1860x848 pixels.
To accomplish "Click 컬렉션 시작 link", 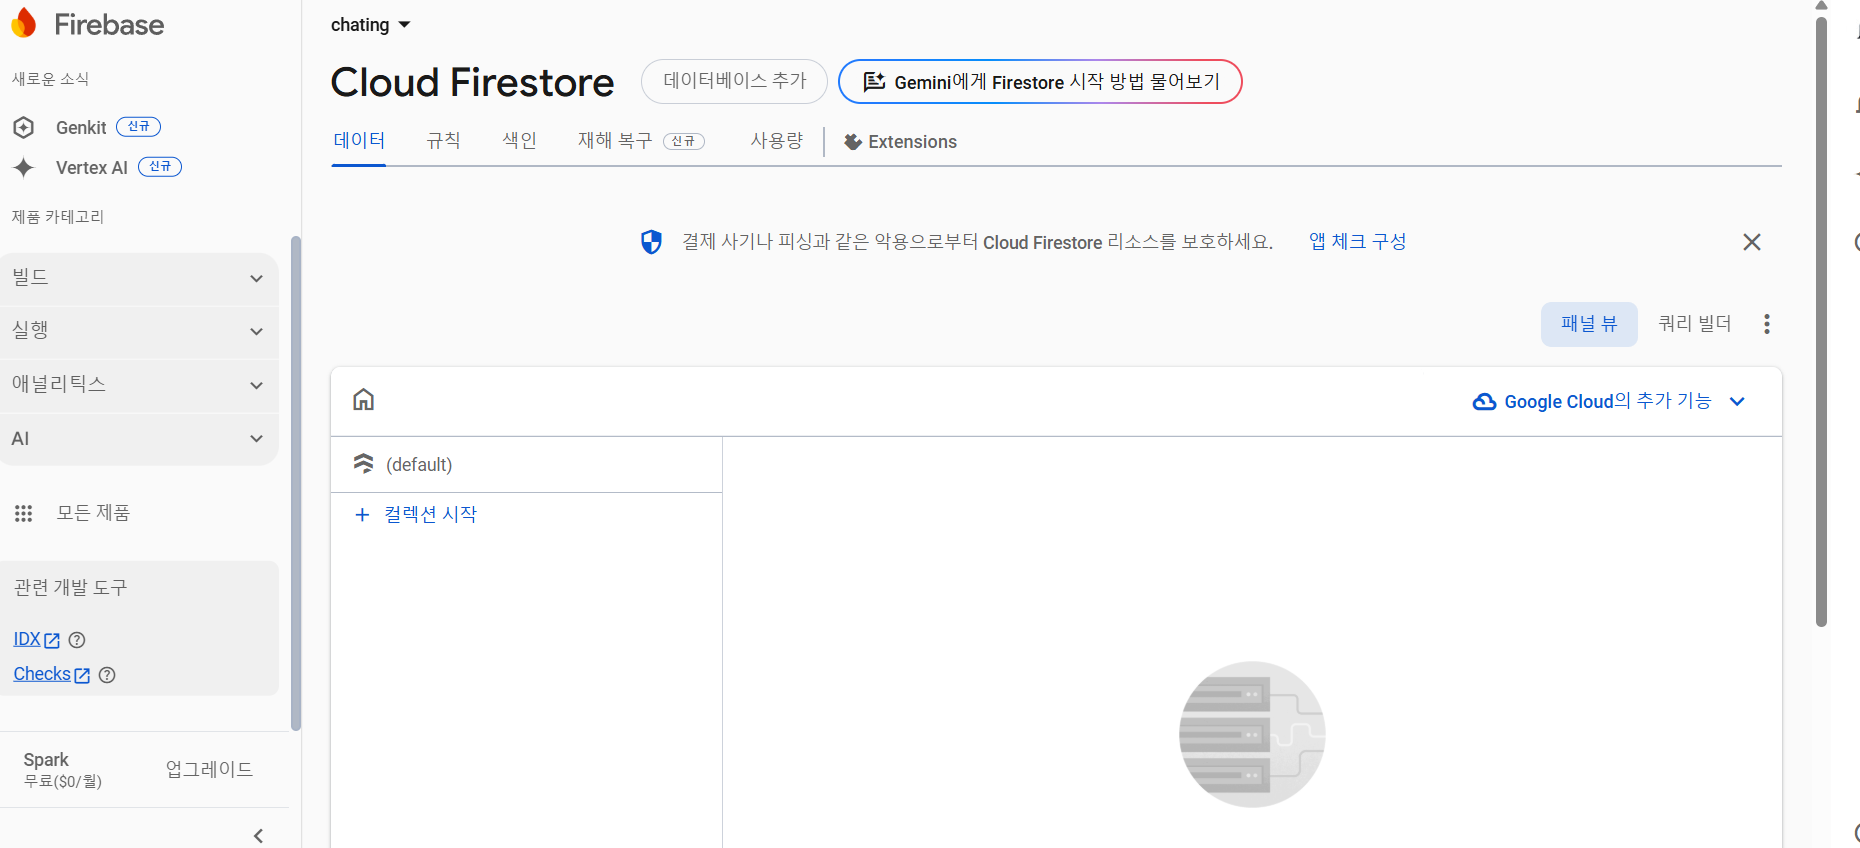I will tap(430, 515).
